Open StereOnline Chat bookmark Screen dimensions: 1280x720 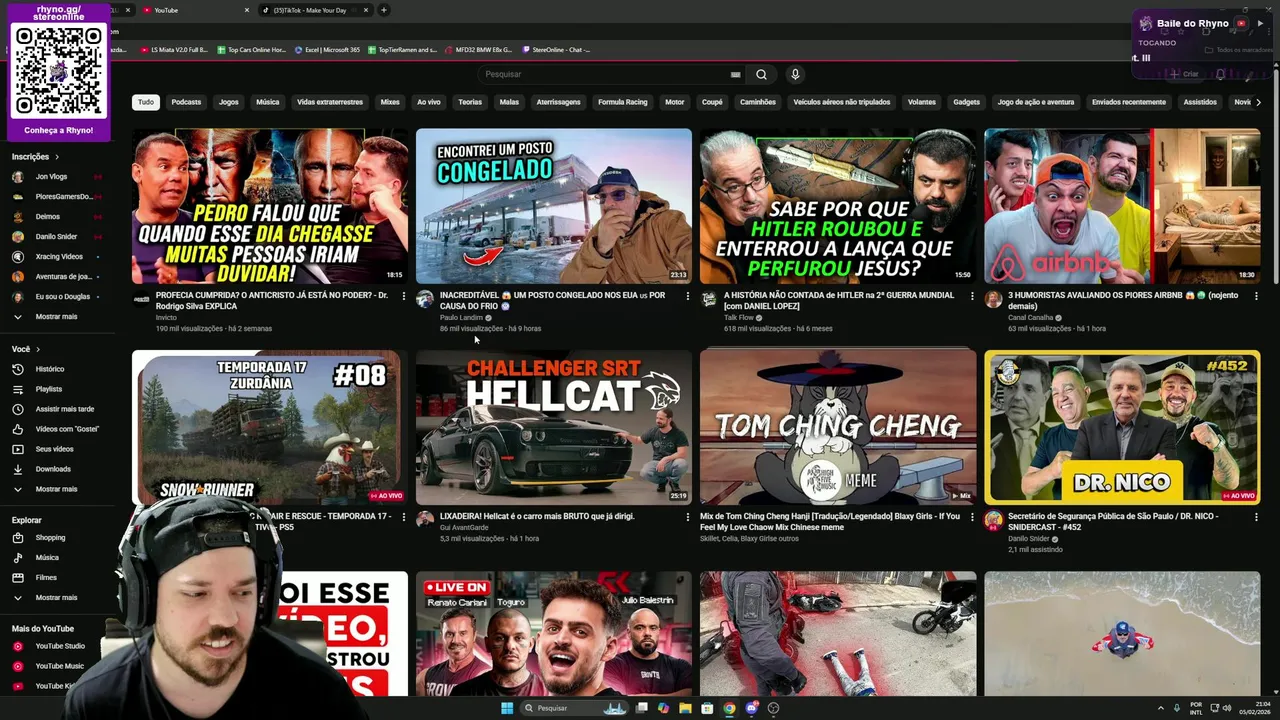[555, 49]
